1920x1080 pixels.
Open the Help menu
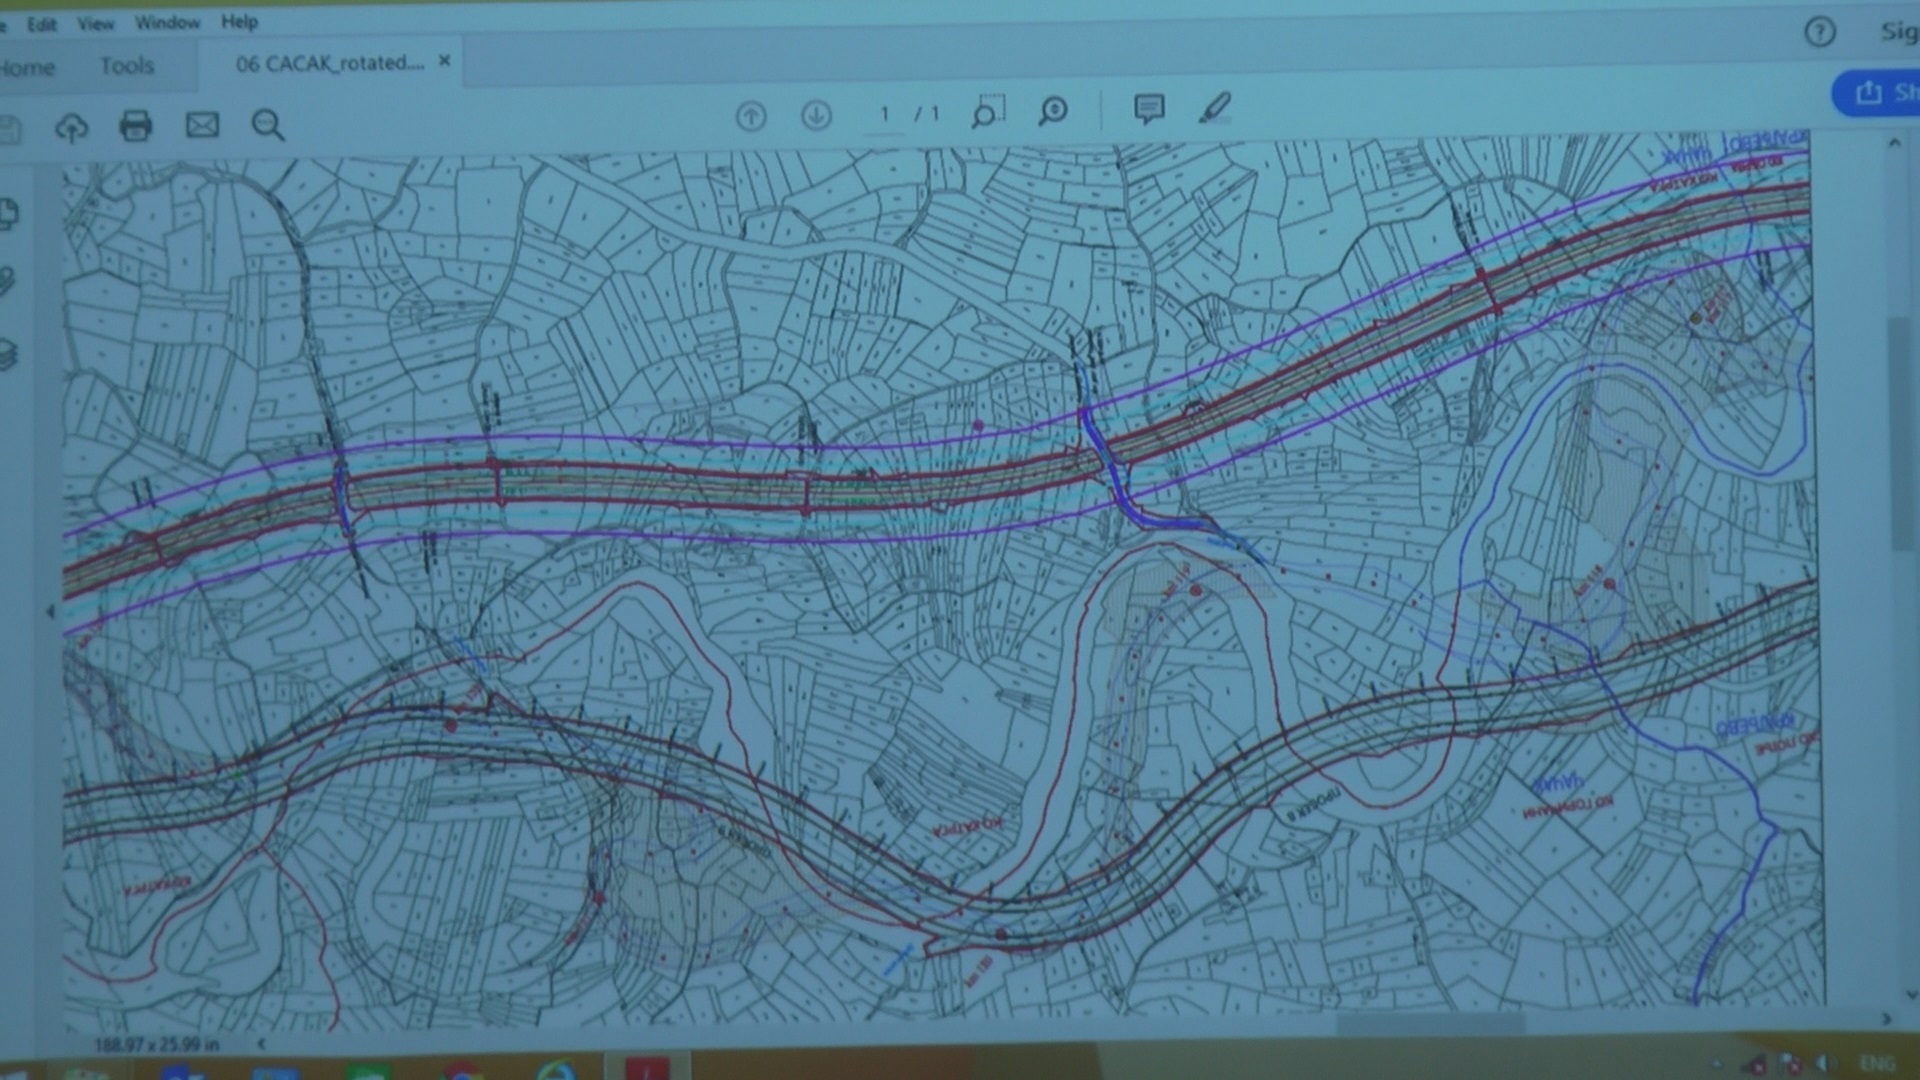[239, 21]
